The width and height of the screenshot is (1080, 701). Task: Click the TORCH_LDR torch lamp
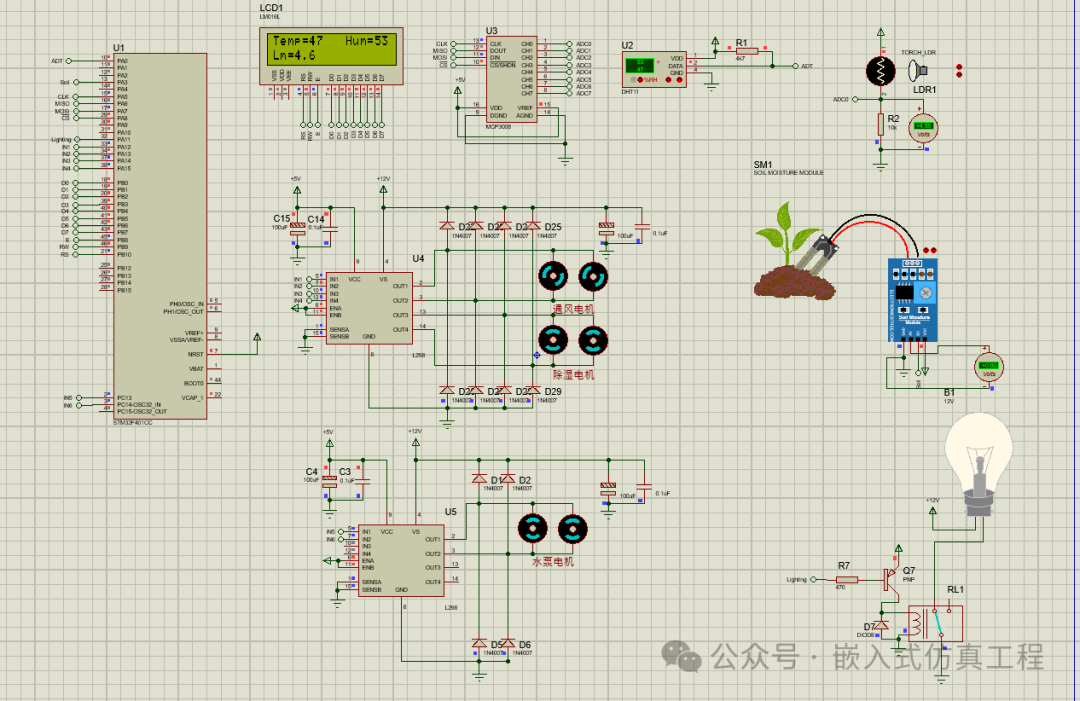915,71
